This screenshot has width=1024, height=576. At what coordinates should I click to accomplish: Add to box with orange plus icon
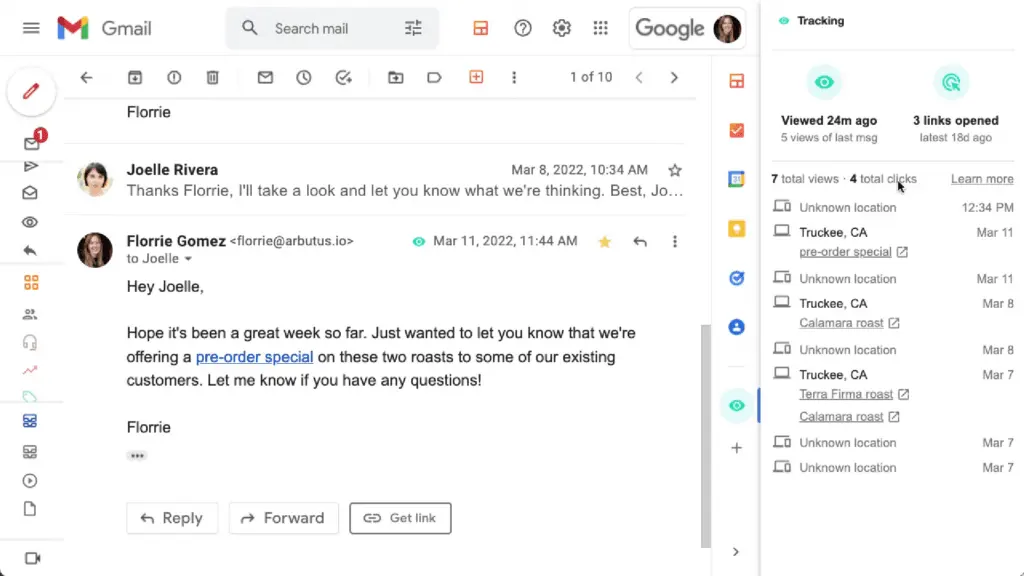476,77
